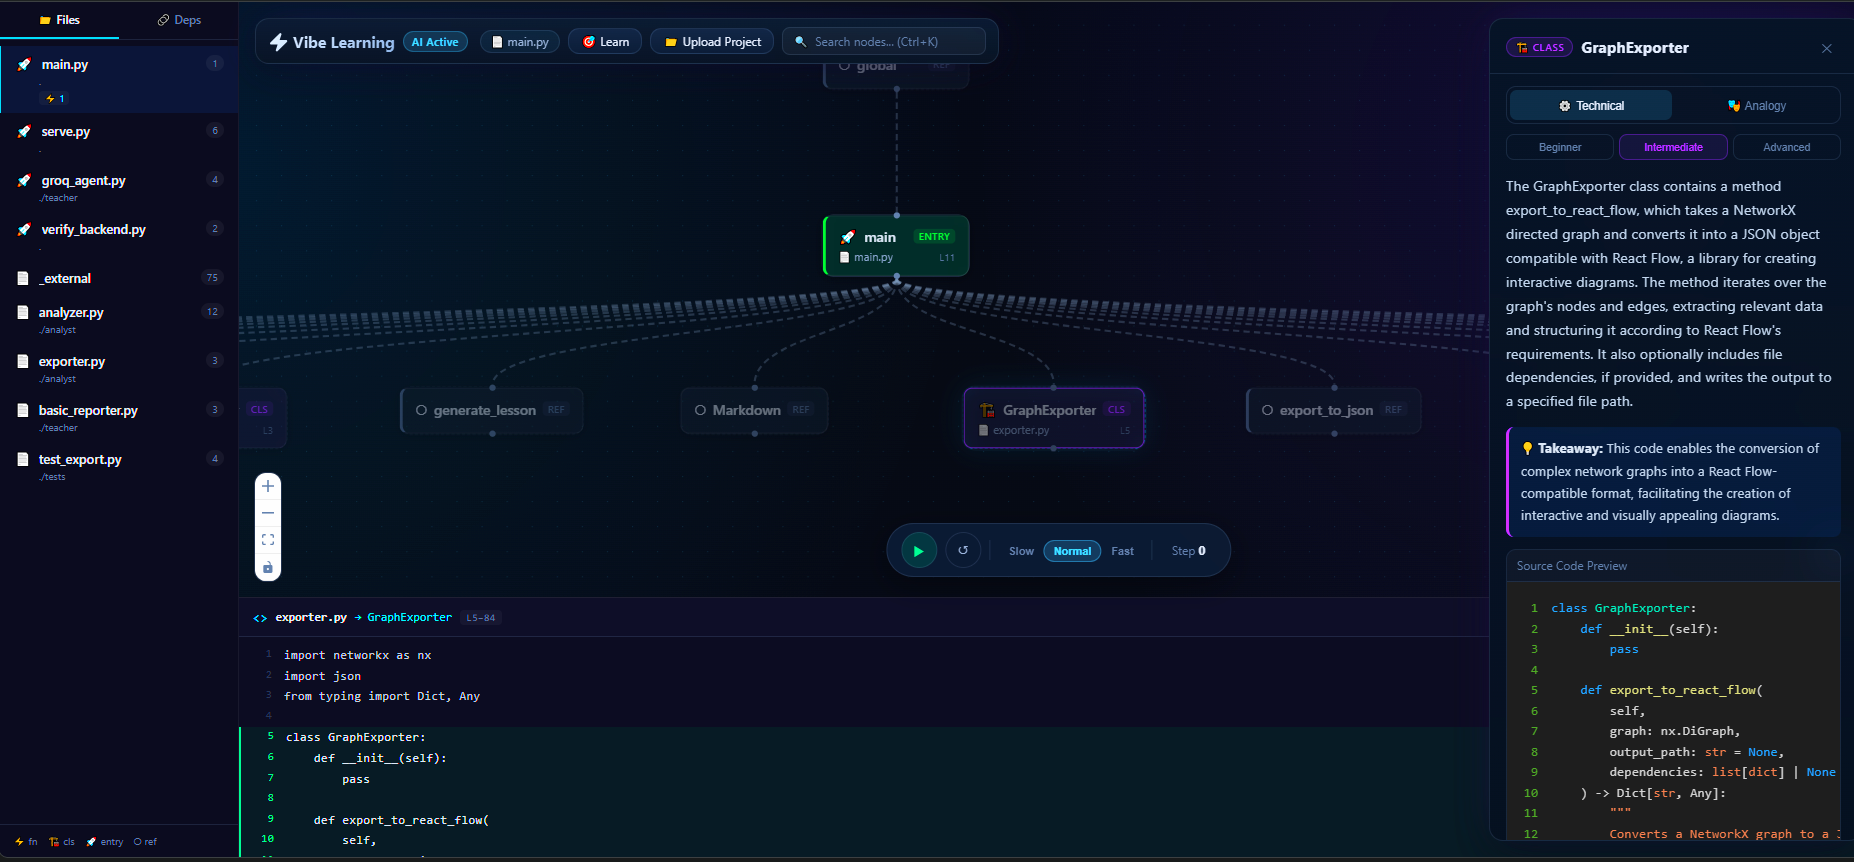Click the main.py button in the top toolbar

pyautogui.click(x=520, y=42)
